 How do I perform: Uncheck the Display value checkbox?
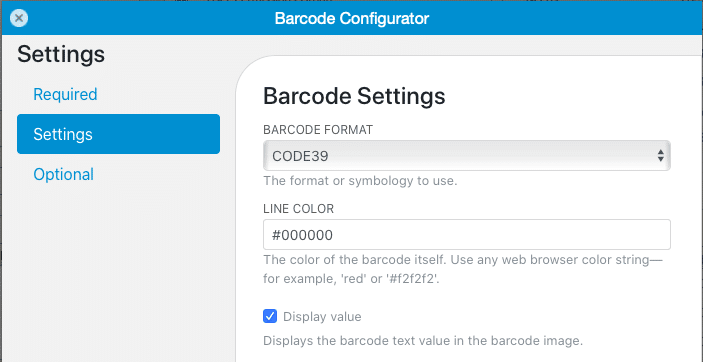(x=270, y=317)
